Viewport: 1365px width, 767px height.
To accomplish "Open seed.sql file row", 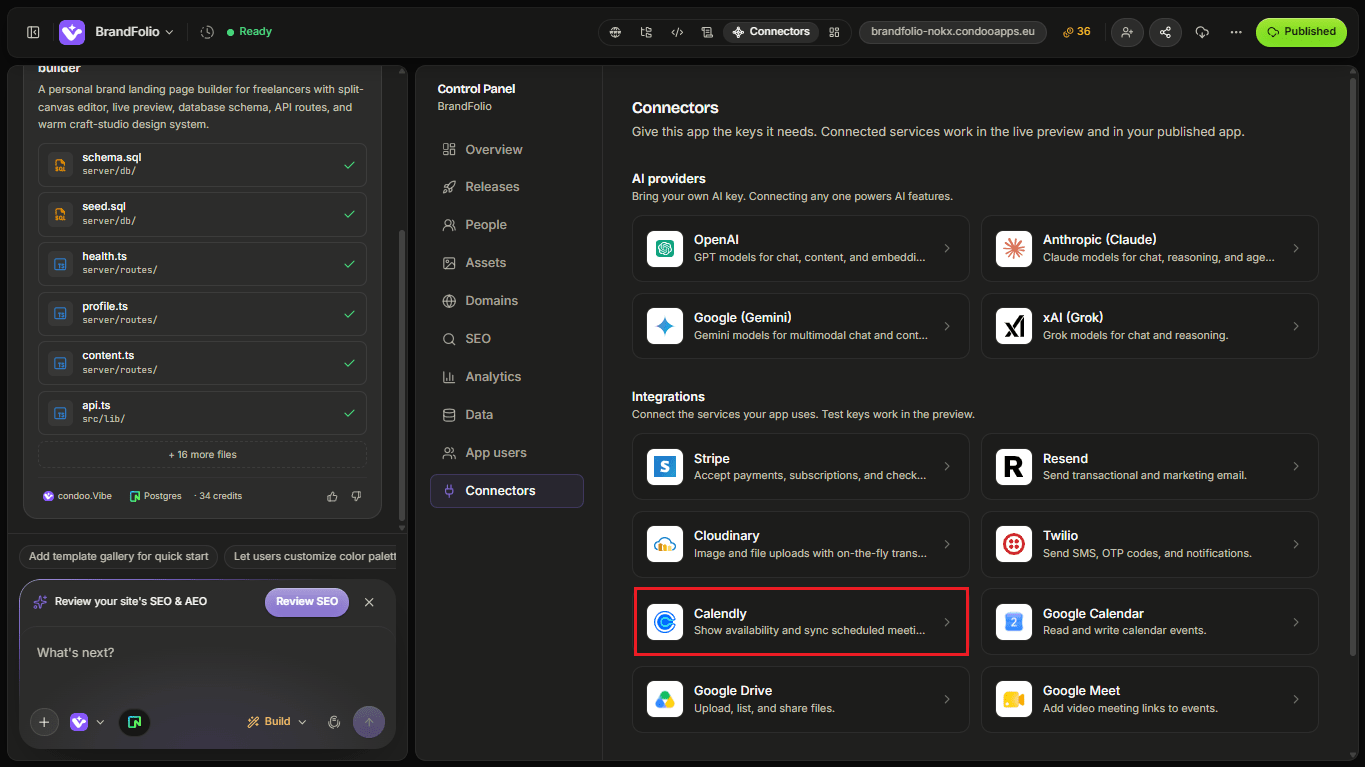I will (x=202, y=214).
